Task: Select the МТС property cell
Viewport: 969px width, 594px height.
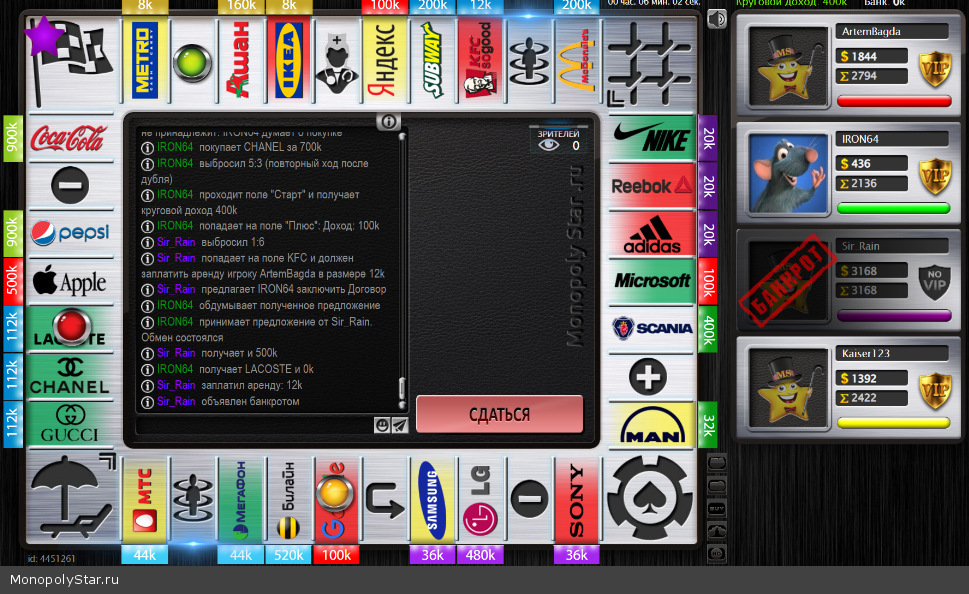Action: click(x=145, y=501)
